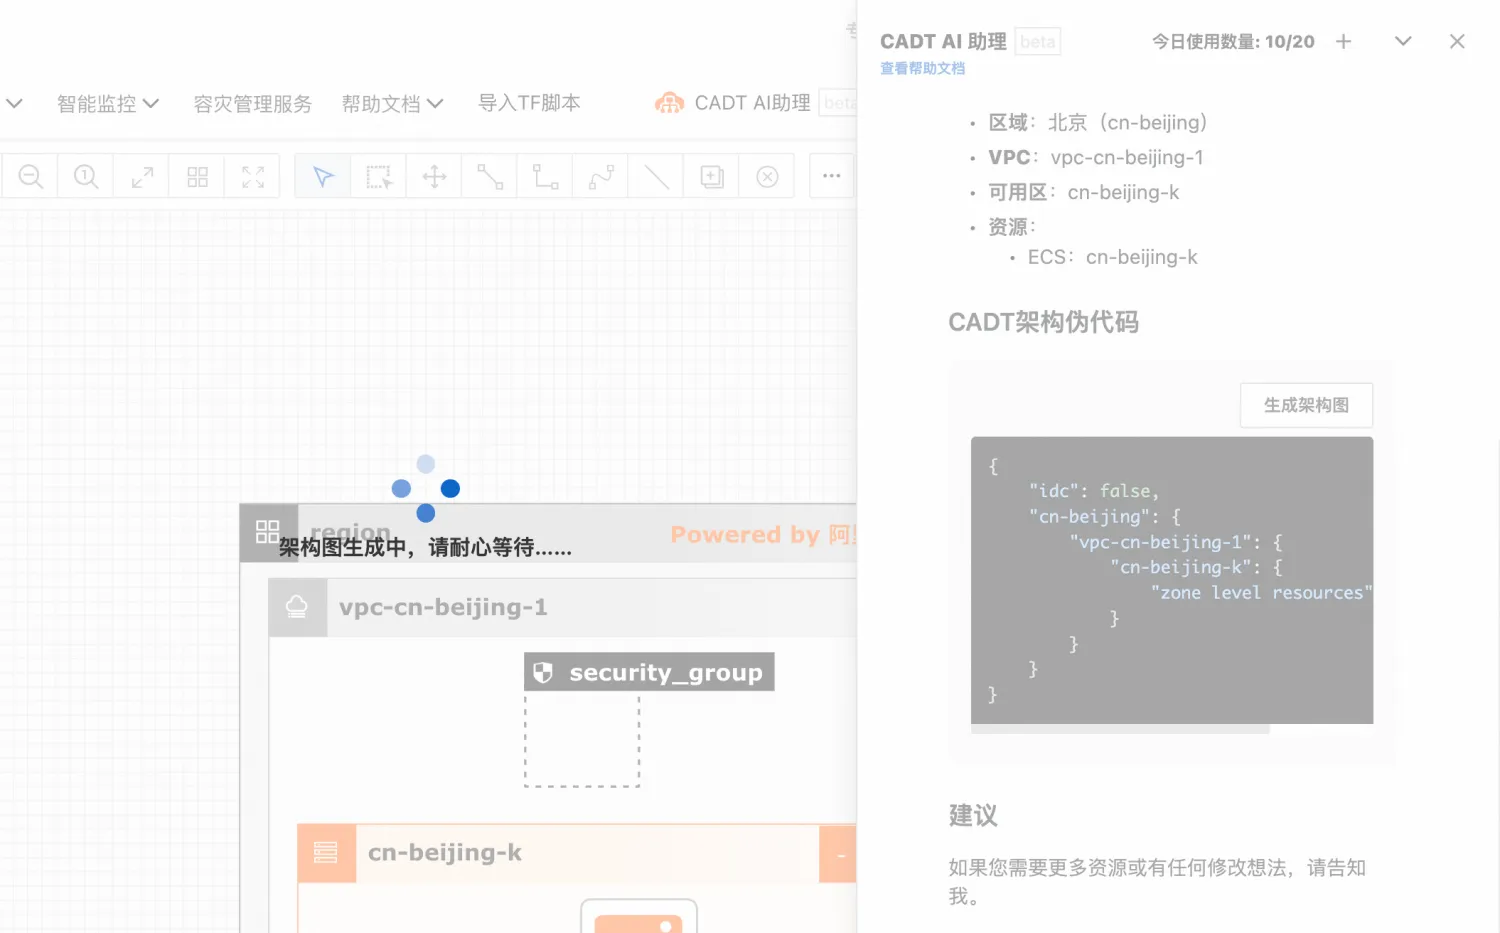Collapse cn-beijing-k zone with minus button
This screenshot has width=1500, height=933.
(838, 854)
